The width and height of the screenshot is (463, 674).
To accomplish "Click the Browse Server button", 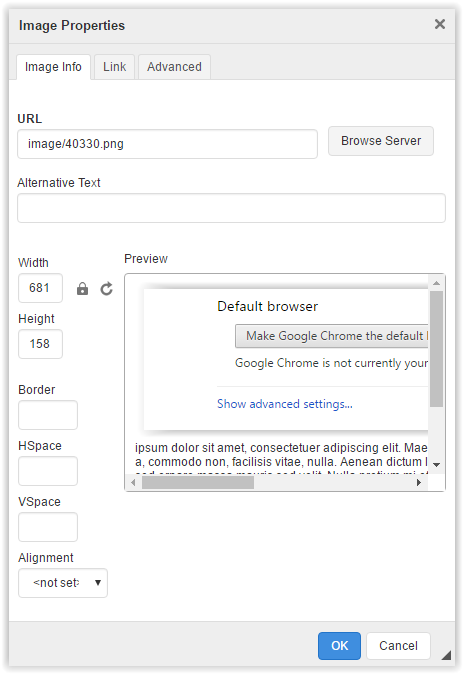I will (x=381, y=141).
